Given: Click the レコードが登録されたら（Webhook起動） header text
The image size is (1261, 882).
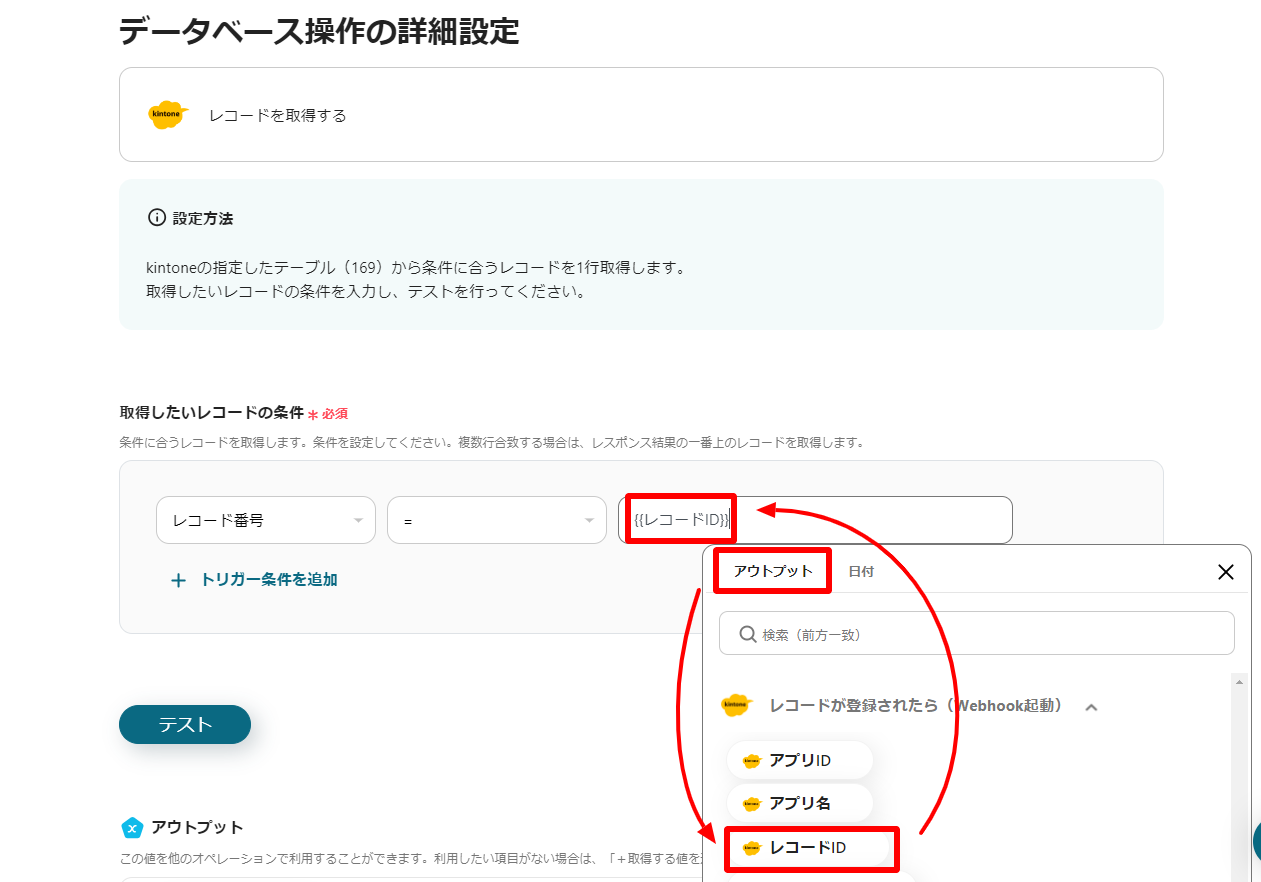Looking at the screenshot, I should point(916,705).
